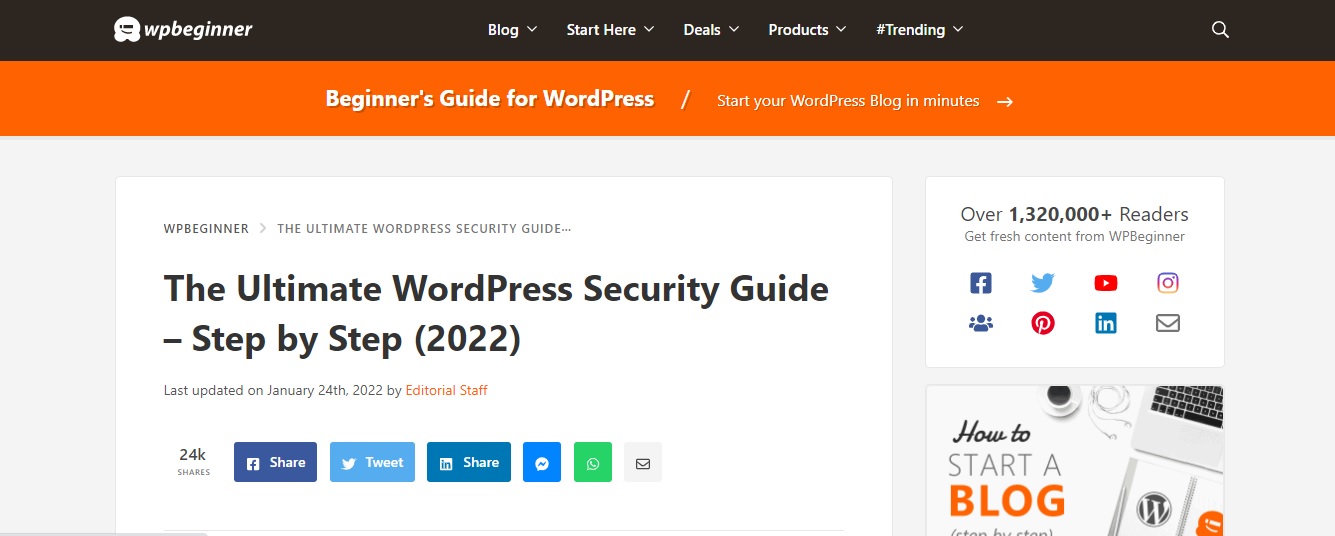Screen dimensions: 1335x536
Task: Open the Facebook icon in sidebar
Action: coord(981,283)
